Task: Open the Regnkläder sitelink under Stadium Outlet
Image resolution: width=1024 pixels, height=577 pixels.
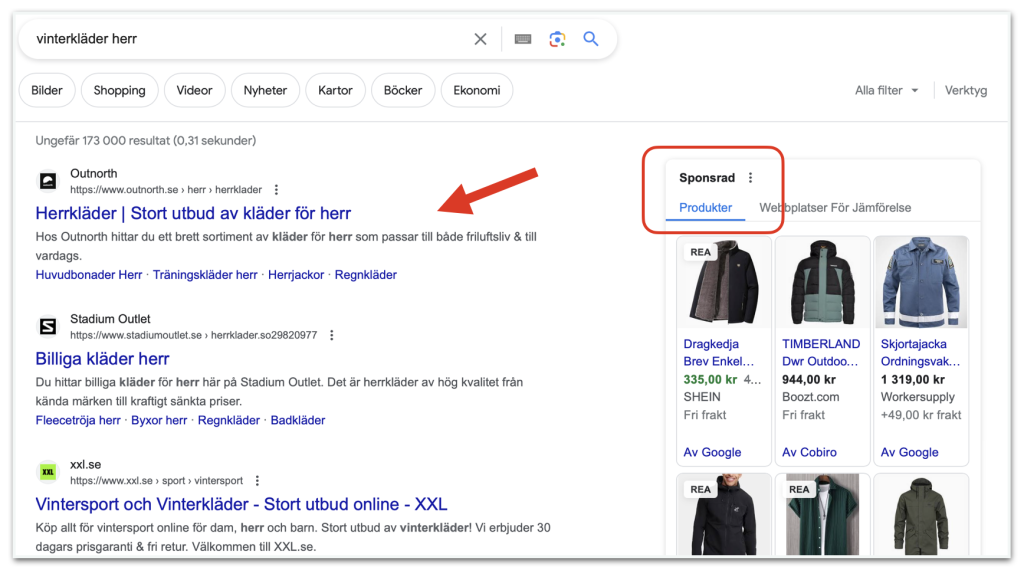Action: [229, 420]
